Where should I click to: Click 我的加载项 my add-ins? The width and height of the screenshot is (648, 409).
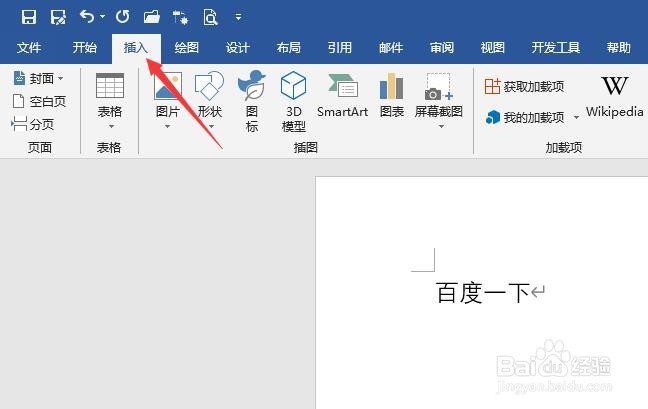click(x=524, y=118)
